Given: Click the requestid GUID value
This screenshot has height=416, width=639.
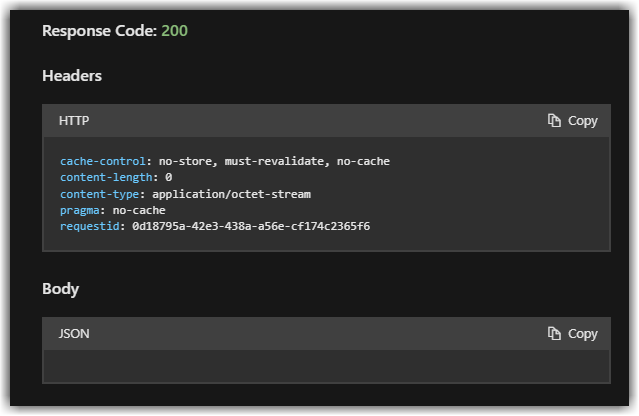Looking at the screenshot, I should [251, 226].
